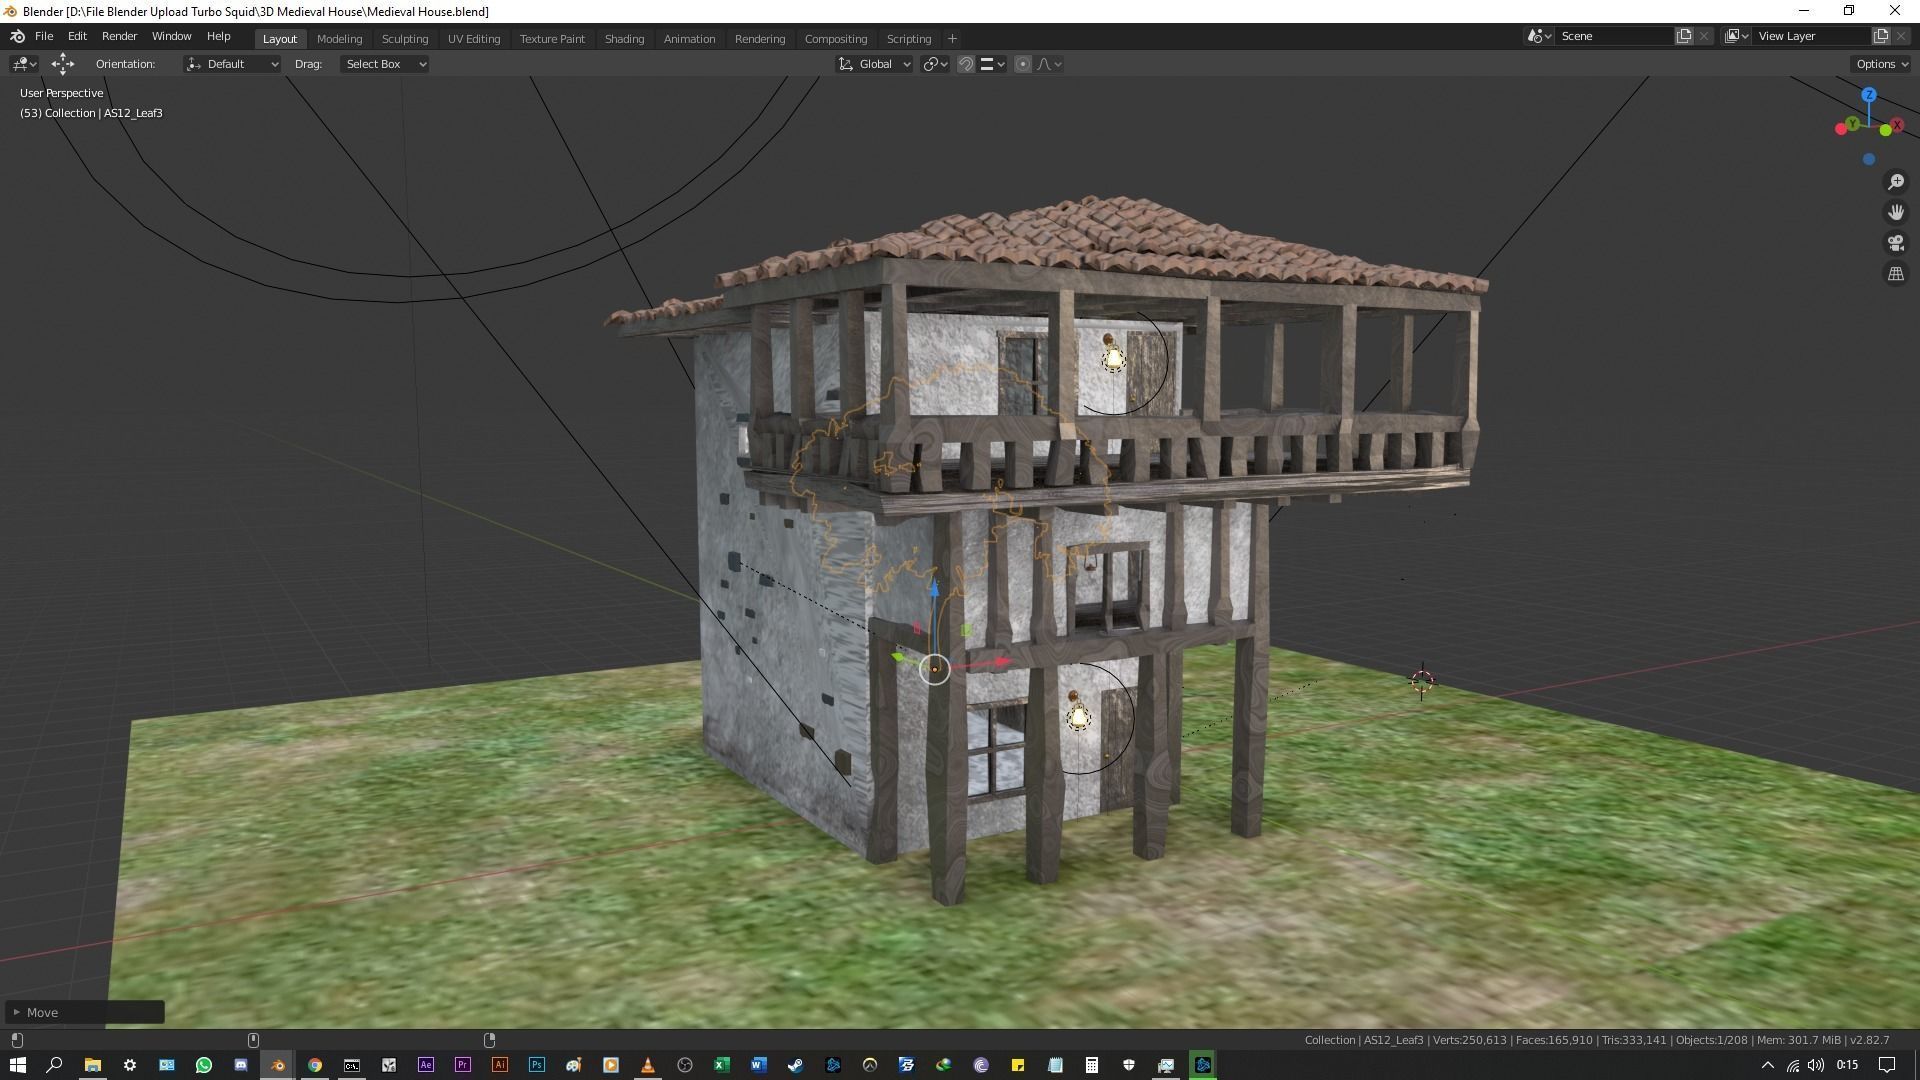This screenshot has height=1080, width=1920.
Task: Open Illustrator from the taskbar
Action: point(500,1065)
